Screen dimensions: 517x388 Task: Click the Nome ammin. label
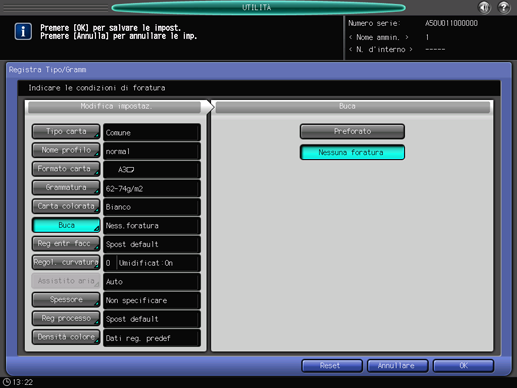tap(378, 37)
